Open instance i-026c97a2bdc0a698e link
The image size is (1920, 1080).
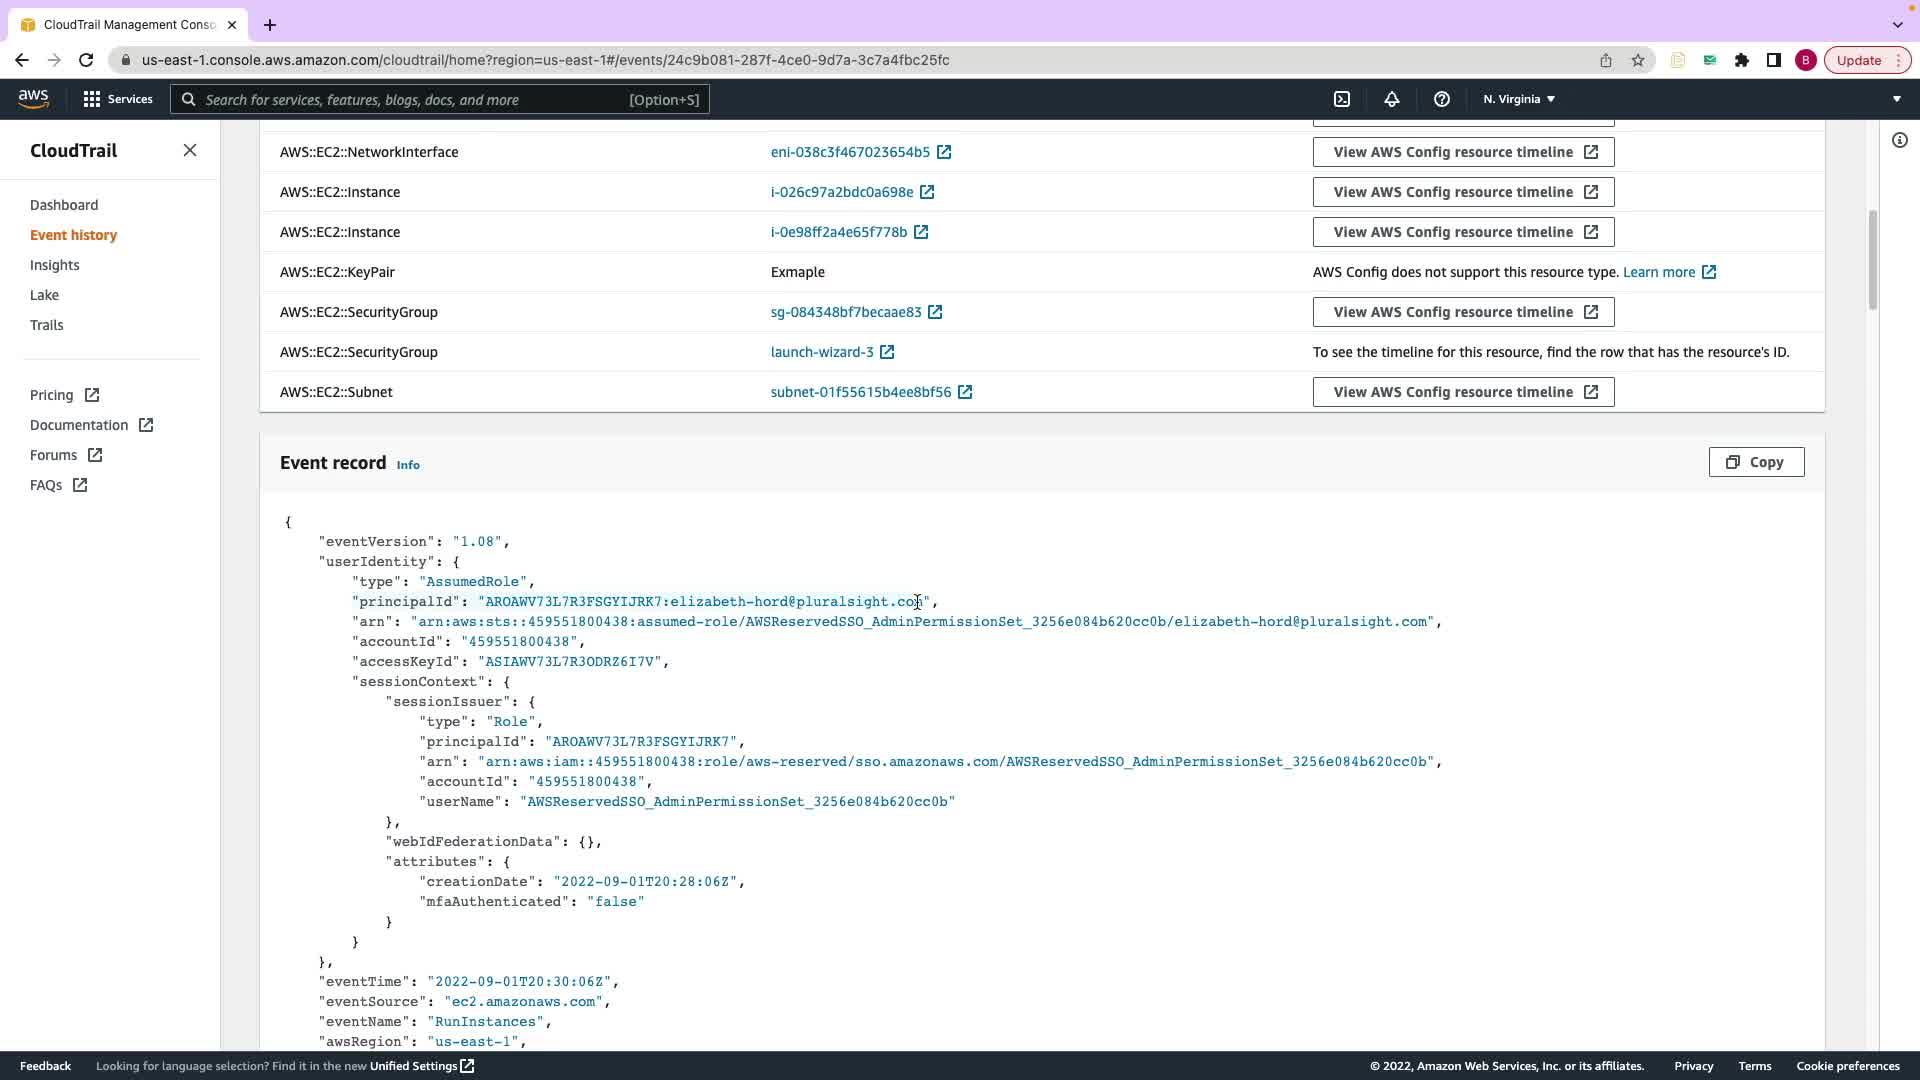[x=842, y=192]
